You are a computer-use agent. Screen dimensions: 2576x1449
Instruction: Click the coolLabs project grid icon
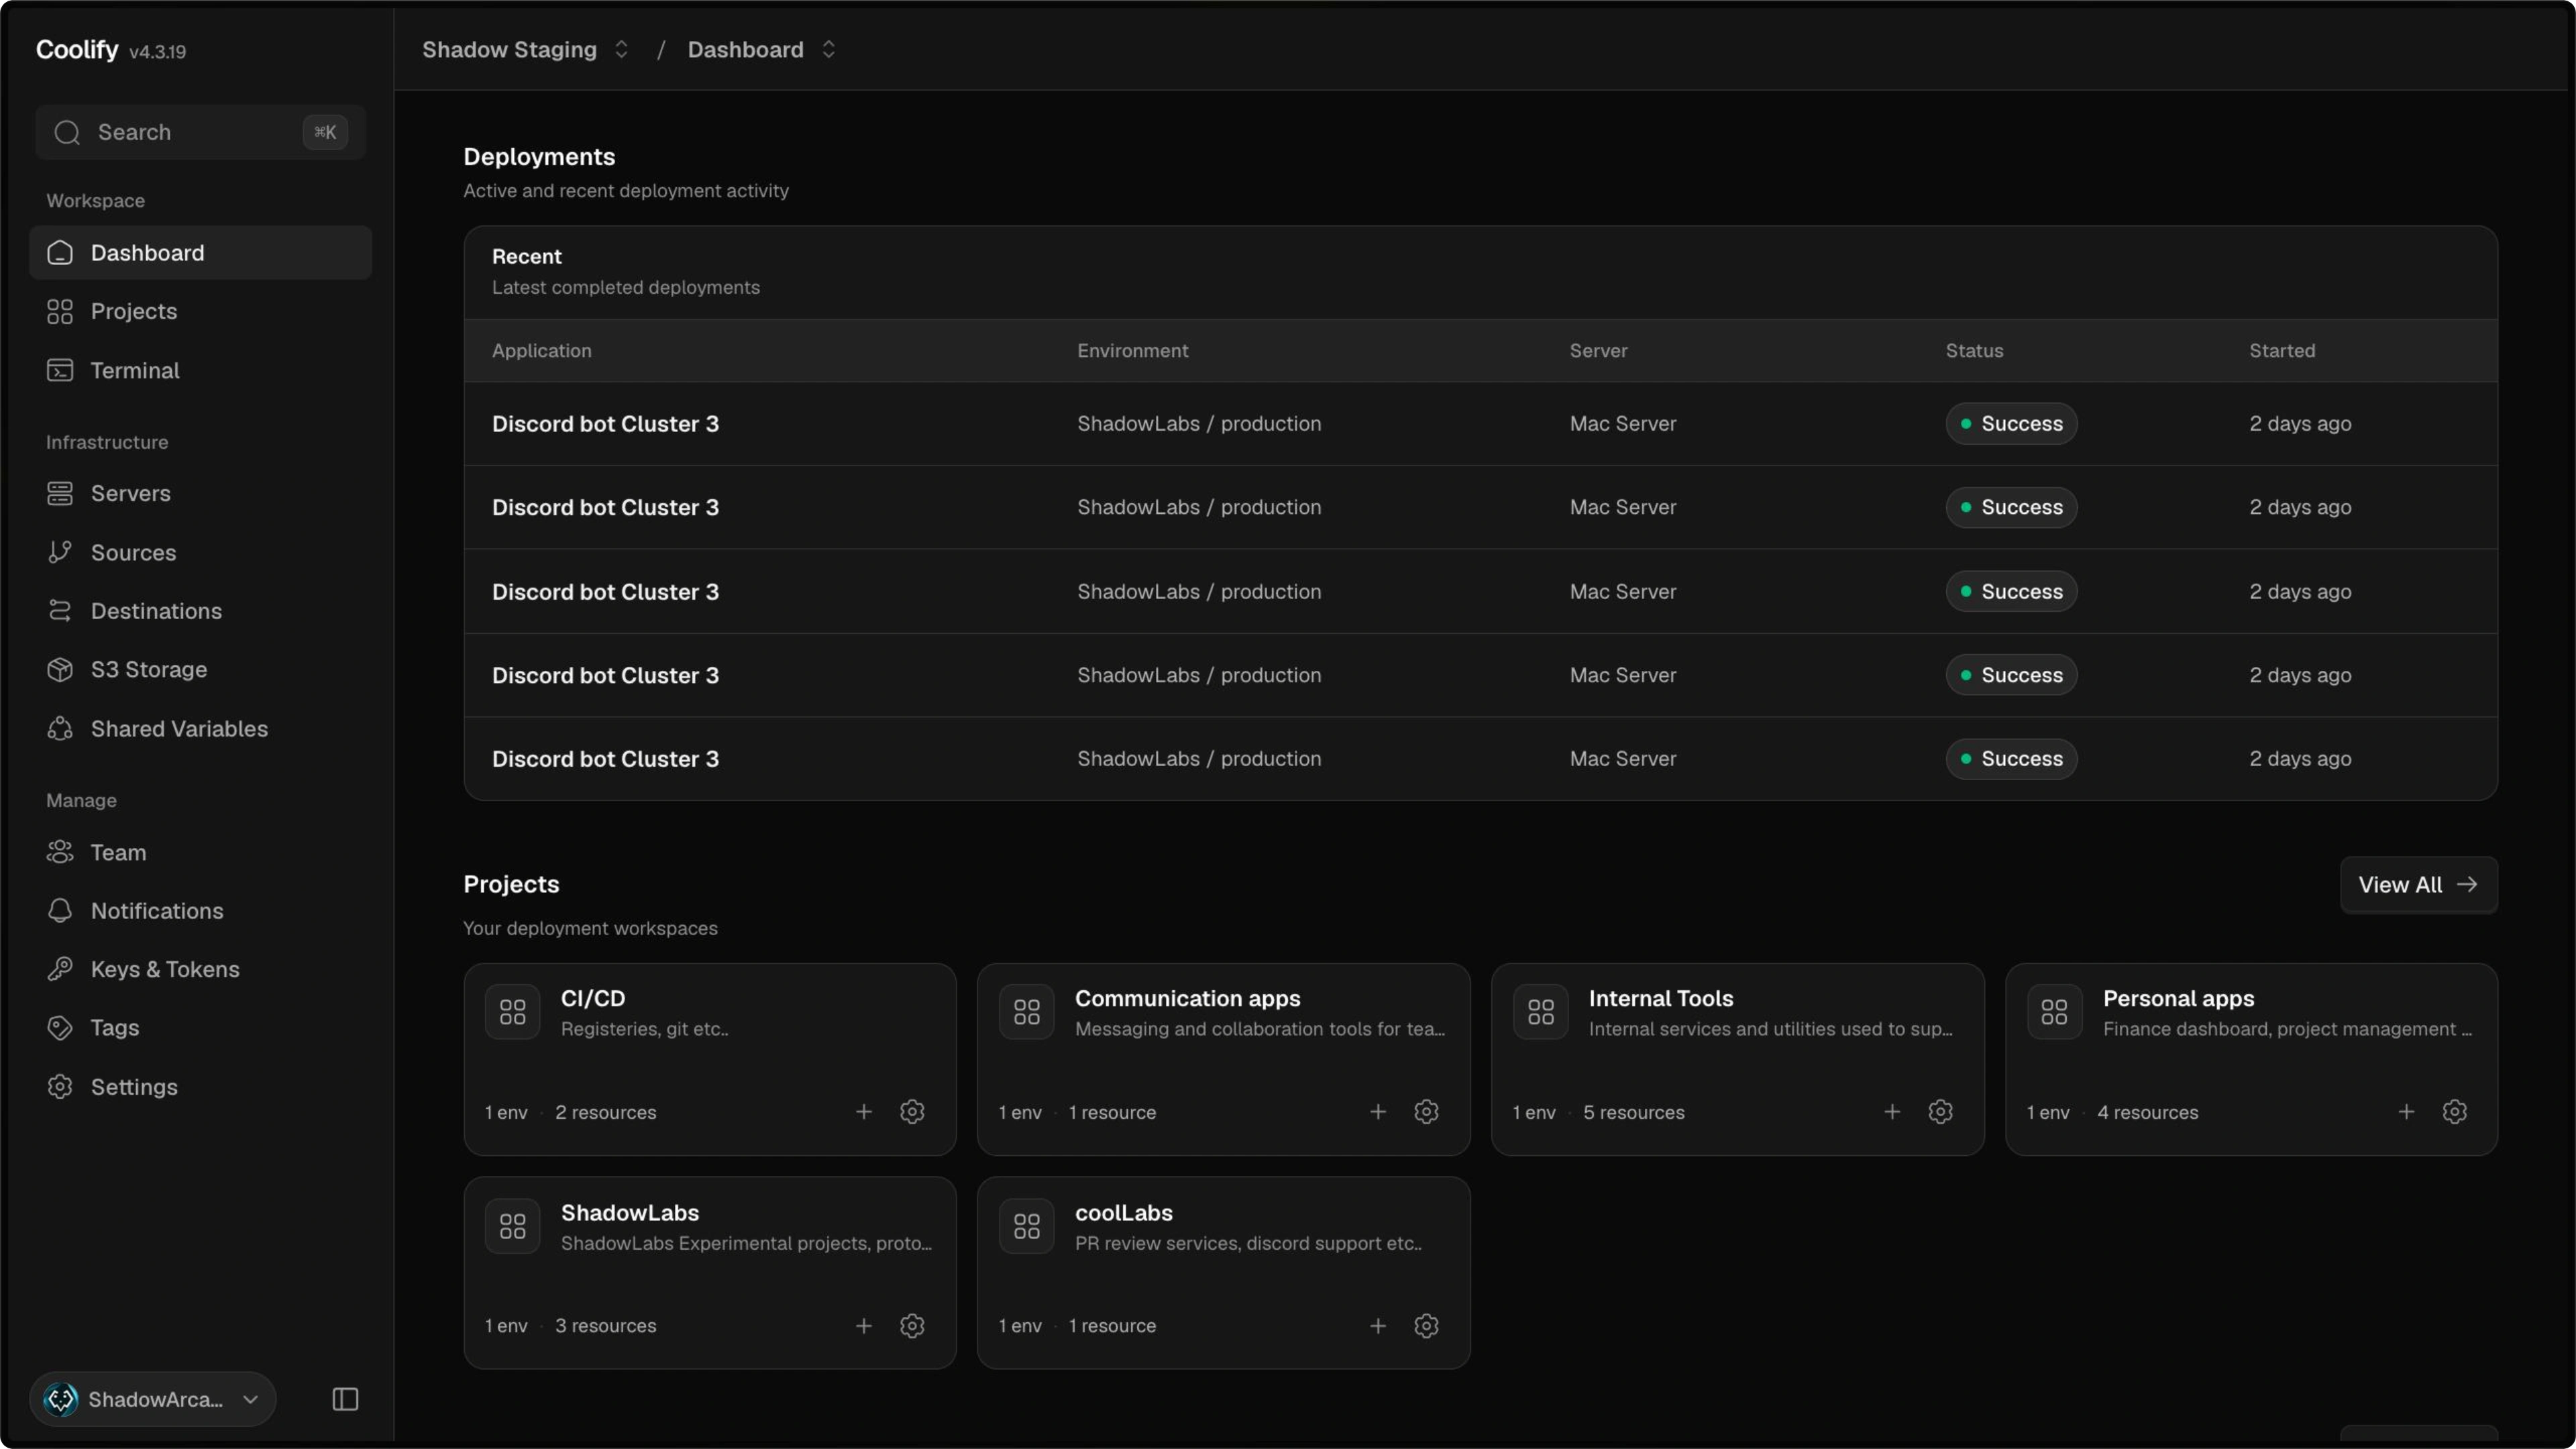click(1027, 1226)
